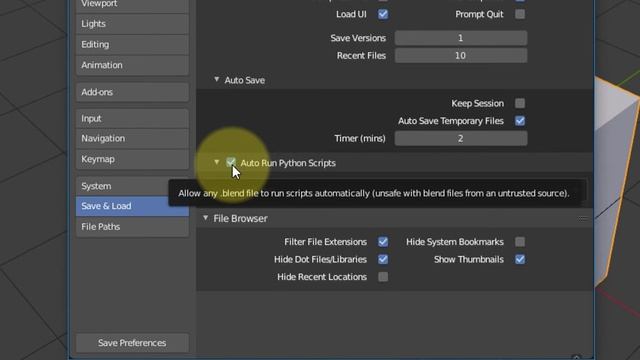Click the Timer (mins) value field
This screenshot has width=640, height=360.
(x=461, y=138)
